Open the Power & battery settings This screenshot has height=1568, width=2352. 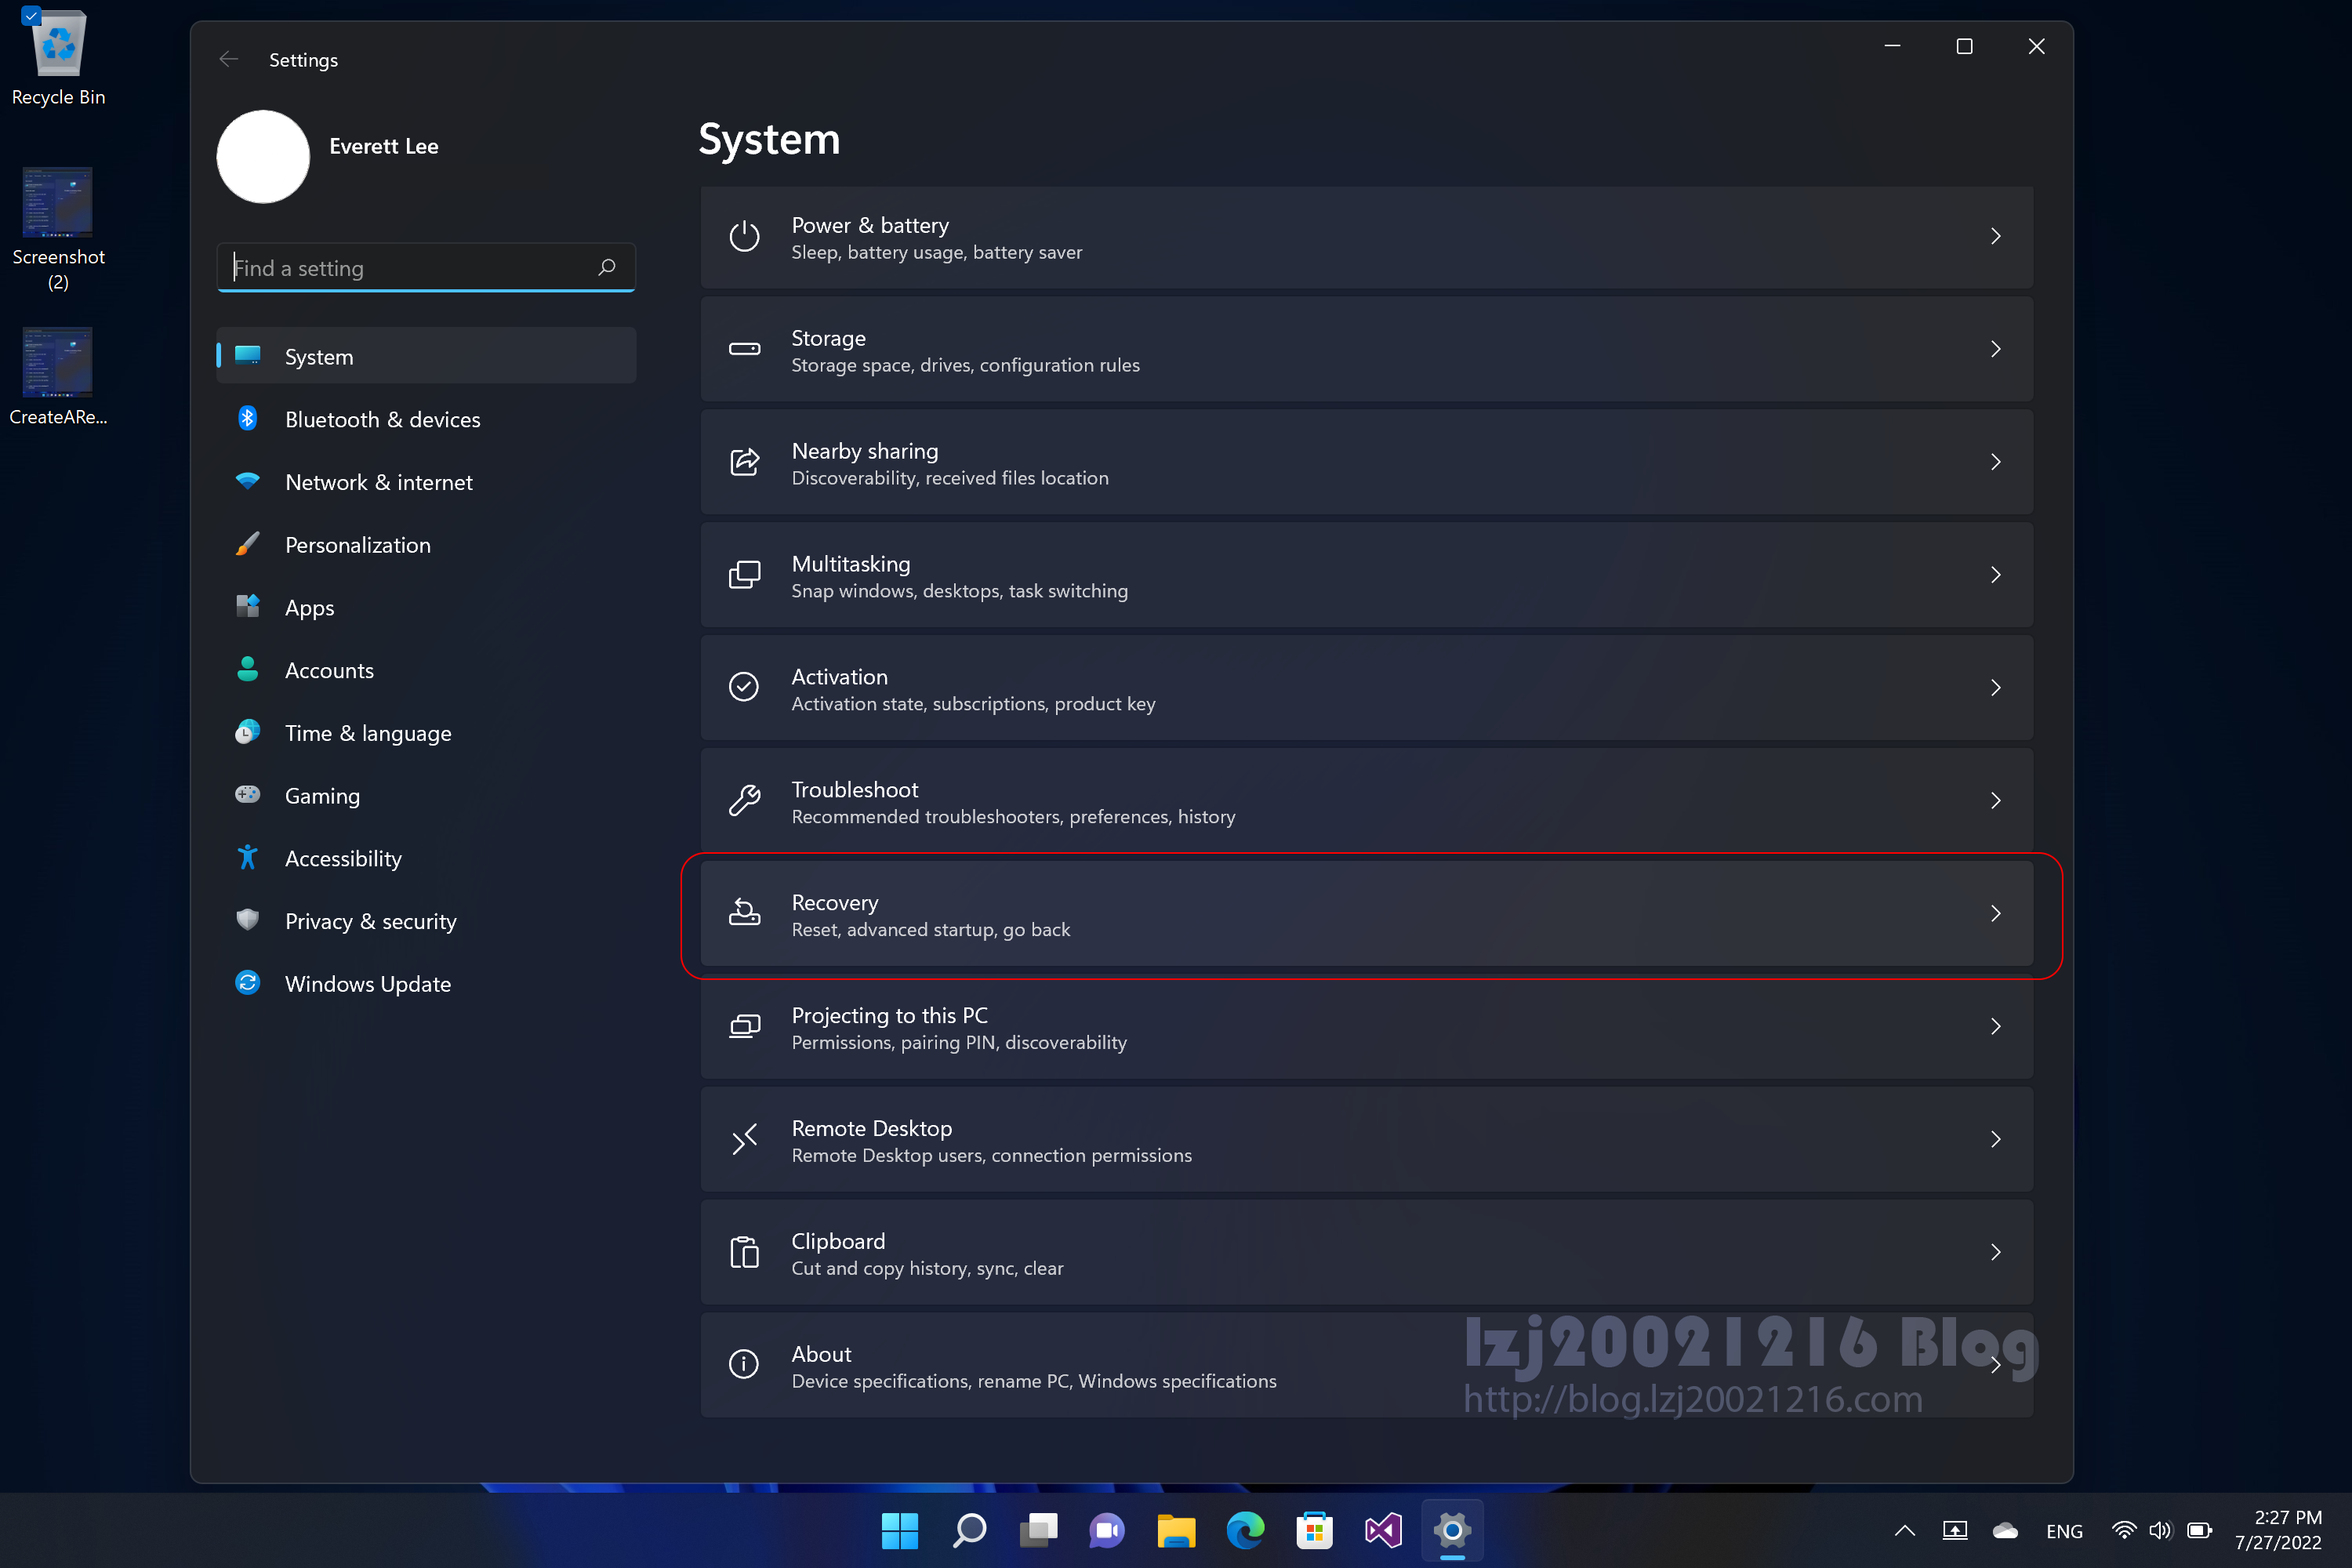point(1365,237)
